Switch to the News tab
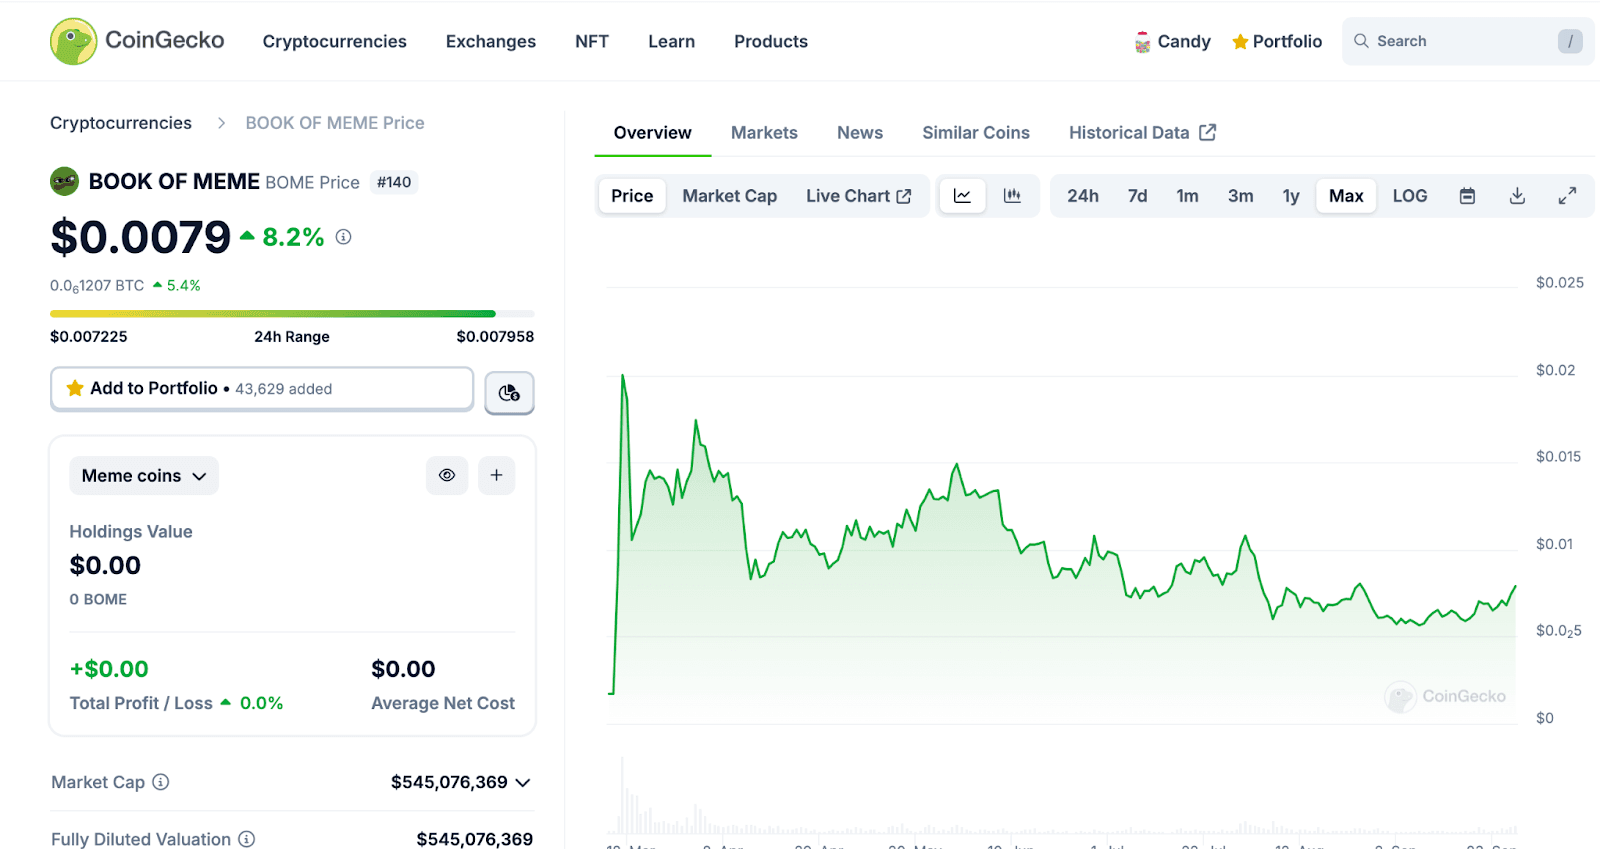The height and width of the screenshot is (849, 1600). (860, 133)
